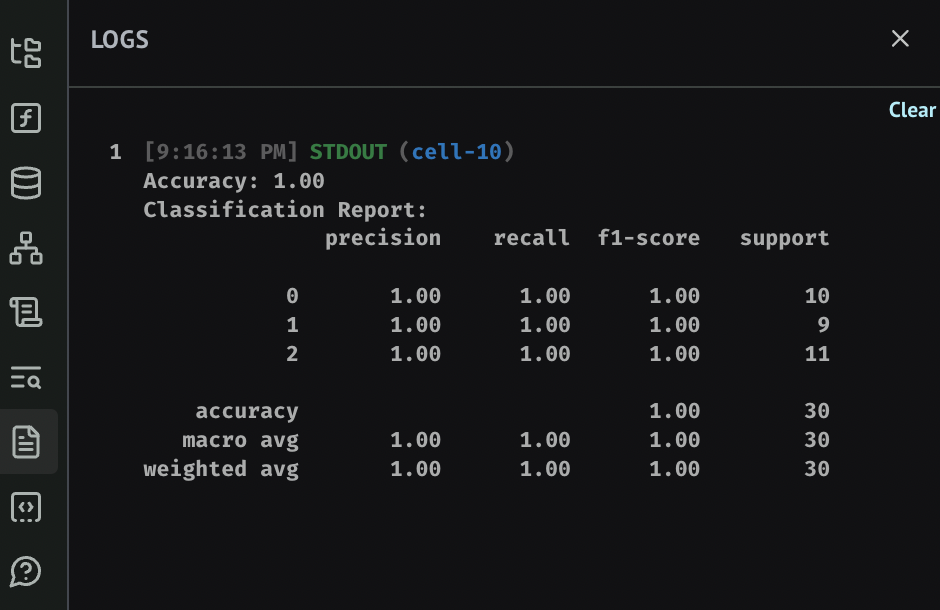Open the dependency graph icon
Viewport: 940px width, 610px height.
[26, 248]
